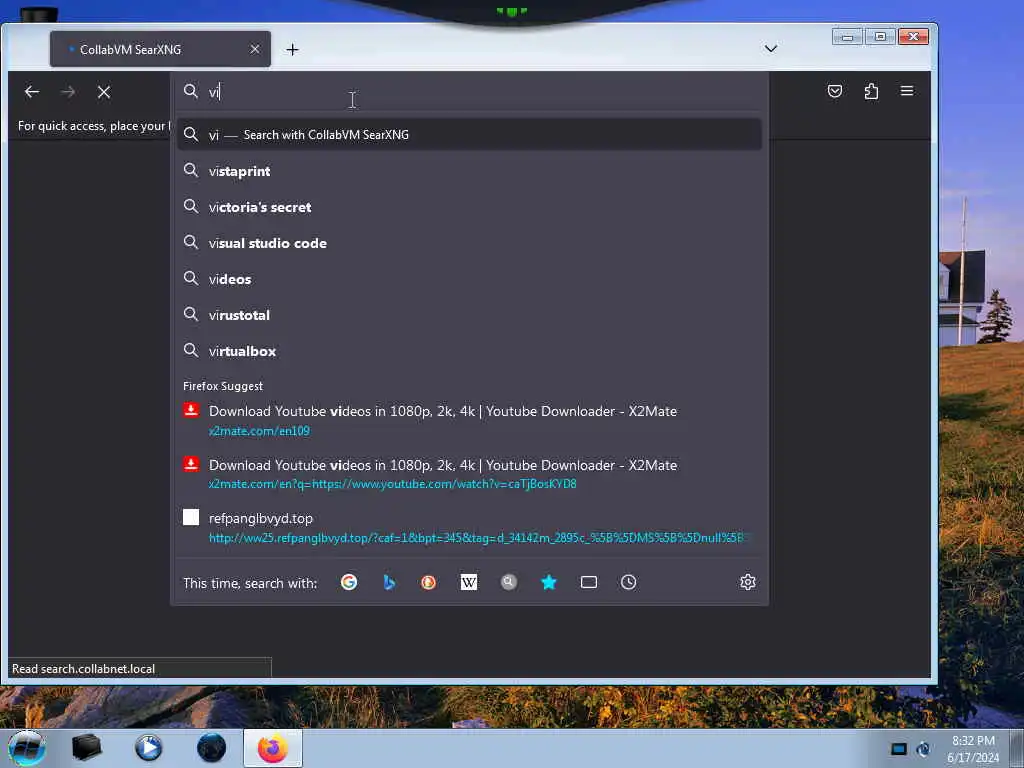This screenshot has width=1024, height=768.
Task: Search this time with Wikipedia
Action: [469, 582]
